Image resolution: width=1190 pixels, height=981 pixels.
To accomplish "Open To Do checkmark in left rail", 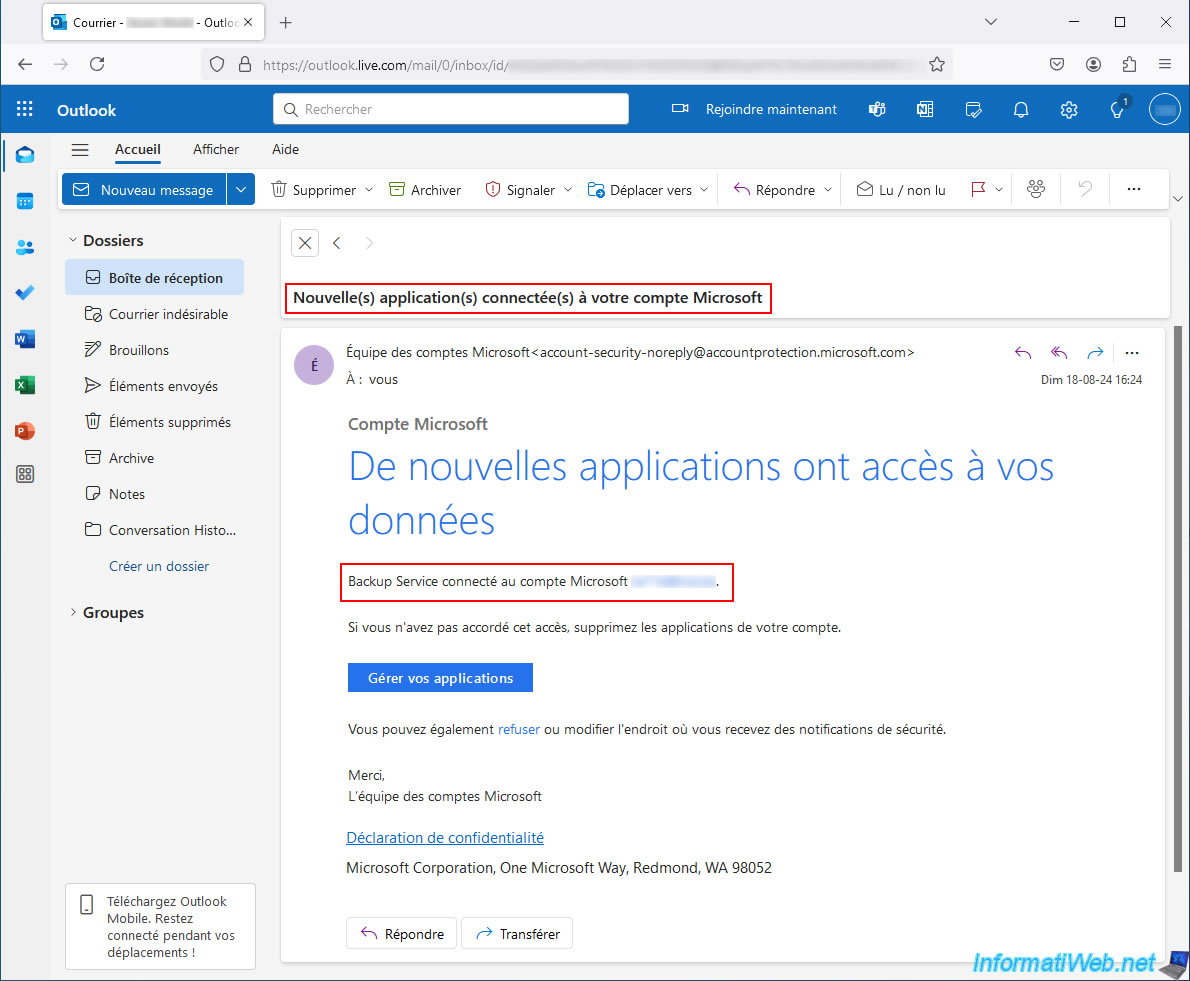I will 25,293.
